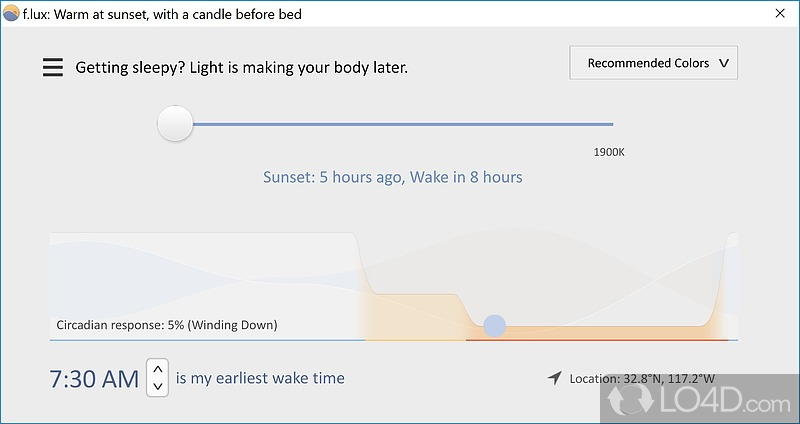The height and width of the screenshot is (424, 800).
Task: Open the hamburger menu
Action: coord(52,68)
